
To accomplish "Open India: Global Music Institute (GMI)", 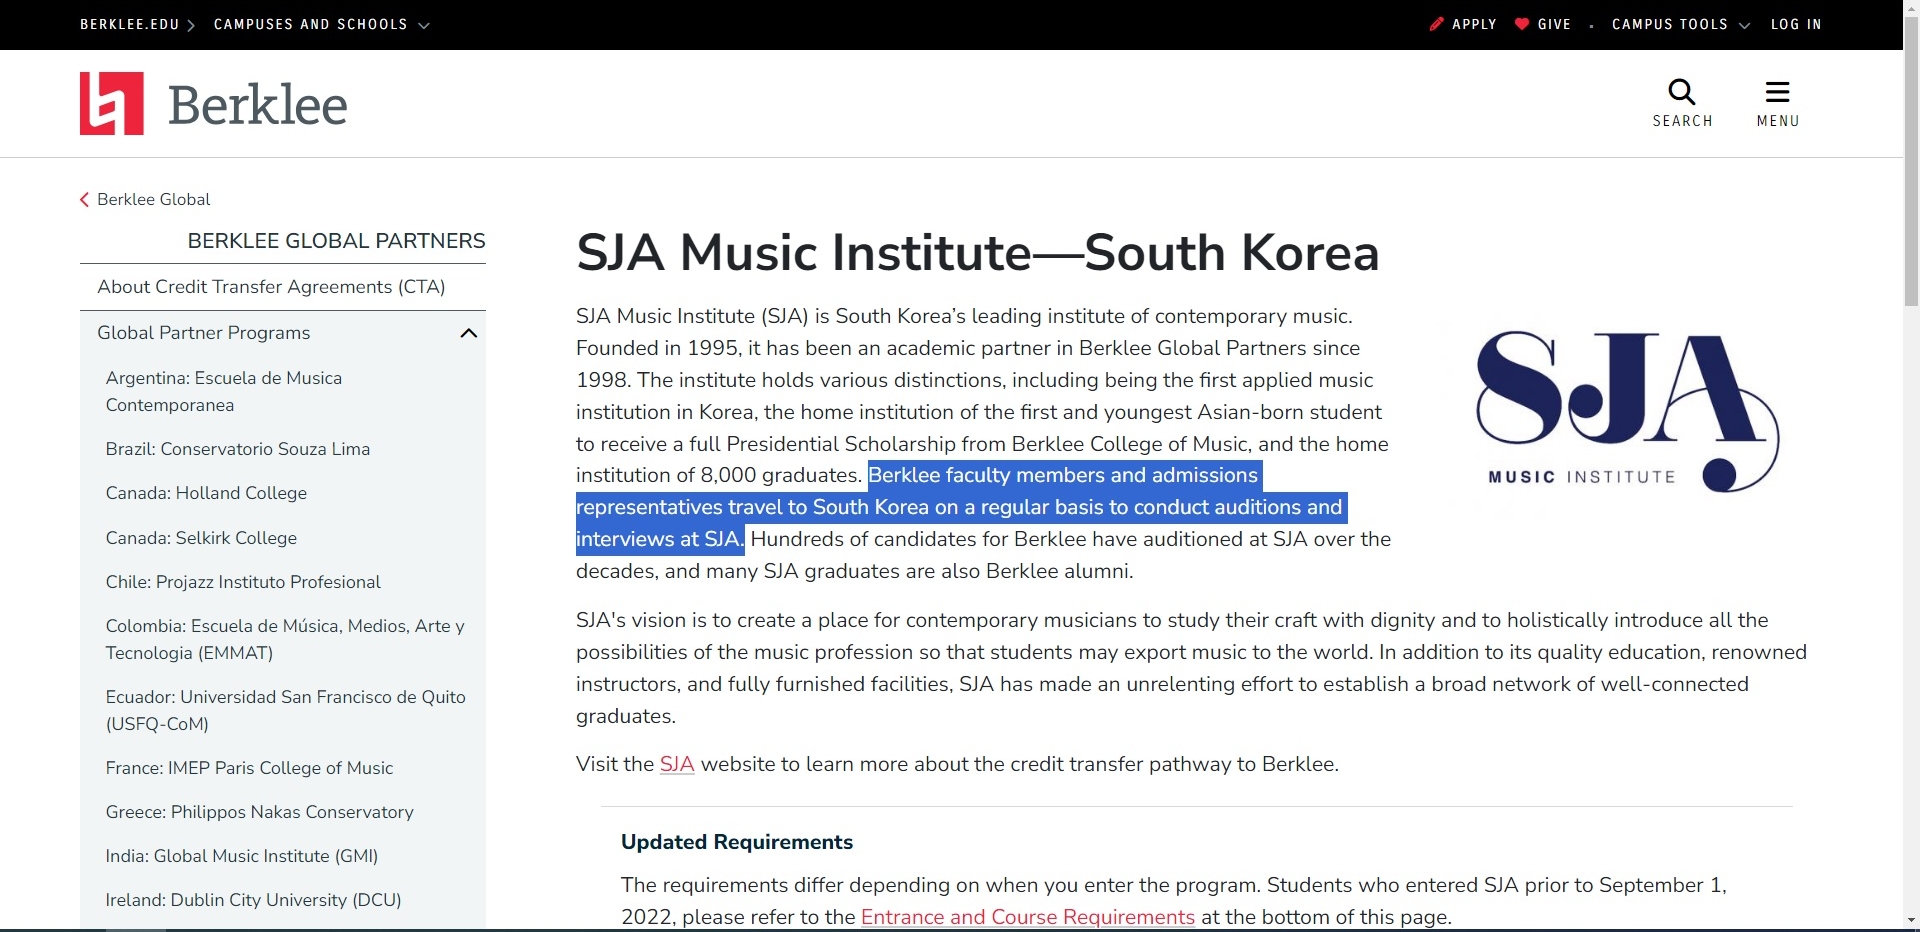I will click(242, 856).
